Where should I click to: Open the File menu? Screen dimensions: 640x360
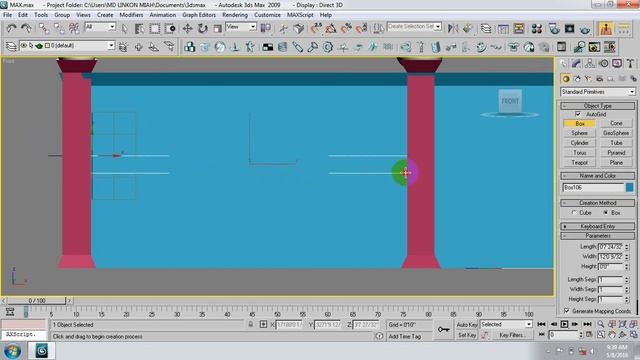point(7,15)
